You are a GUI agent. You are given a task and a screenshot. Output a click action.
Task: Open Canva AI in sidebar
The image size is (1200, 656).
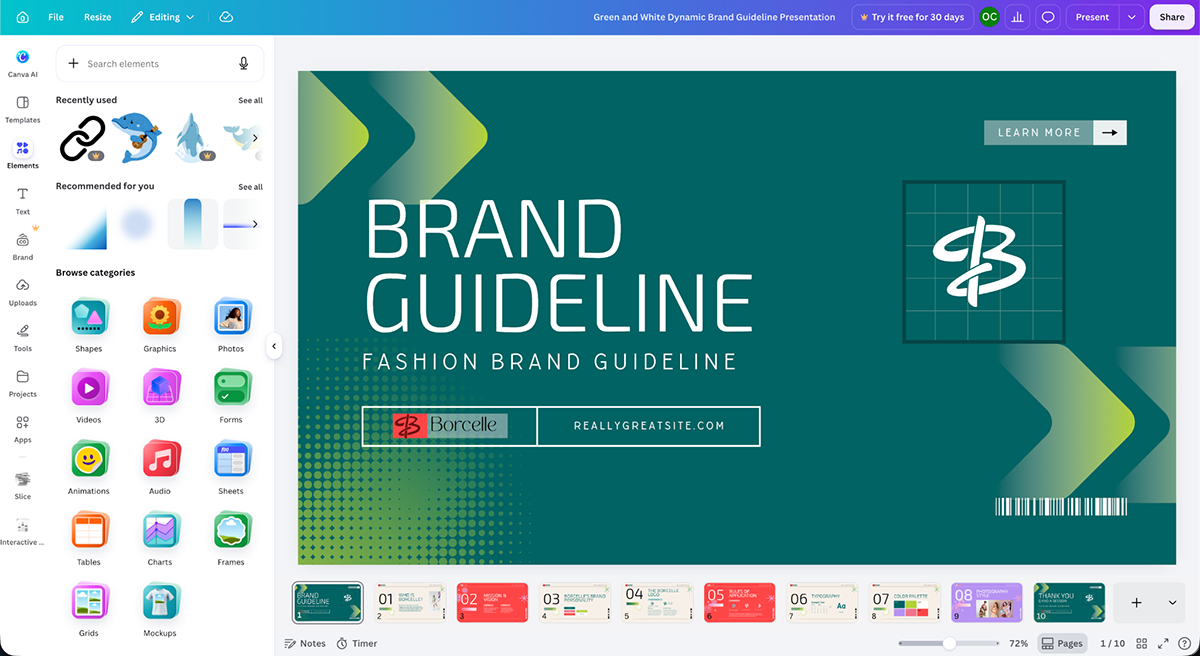pyautogui.click(x=22, y=63)
